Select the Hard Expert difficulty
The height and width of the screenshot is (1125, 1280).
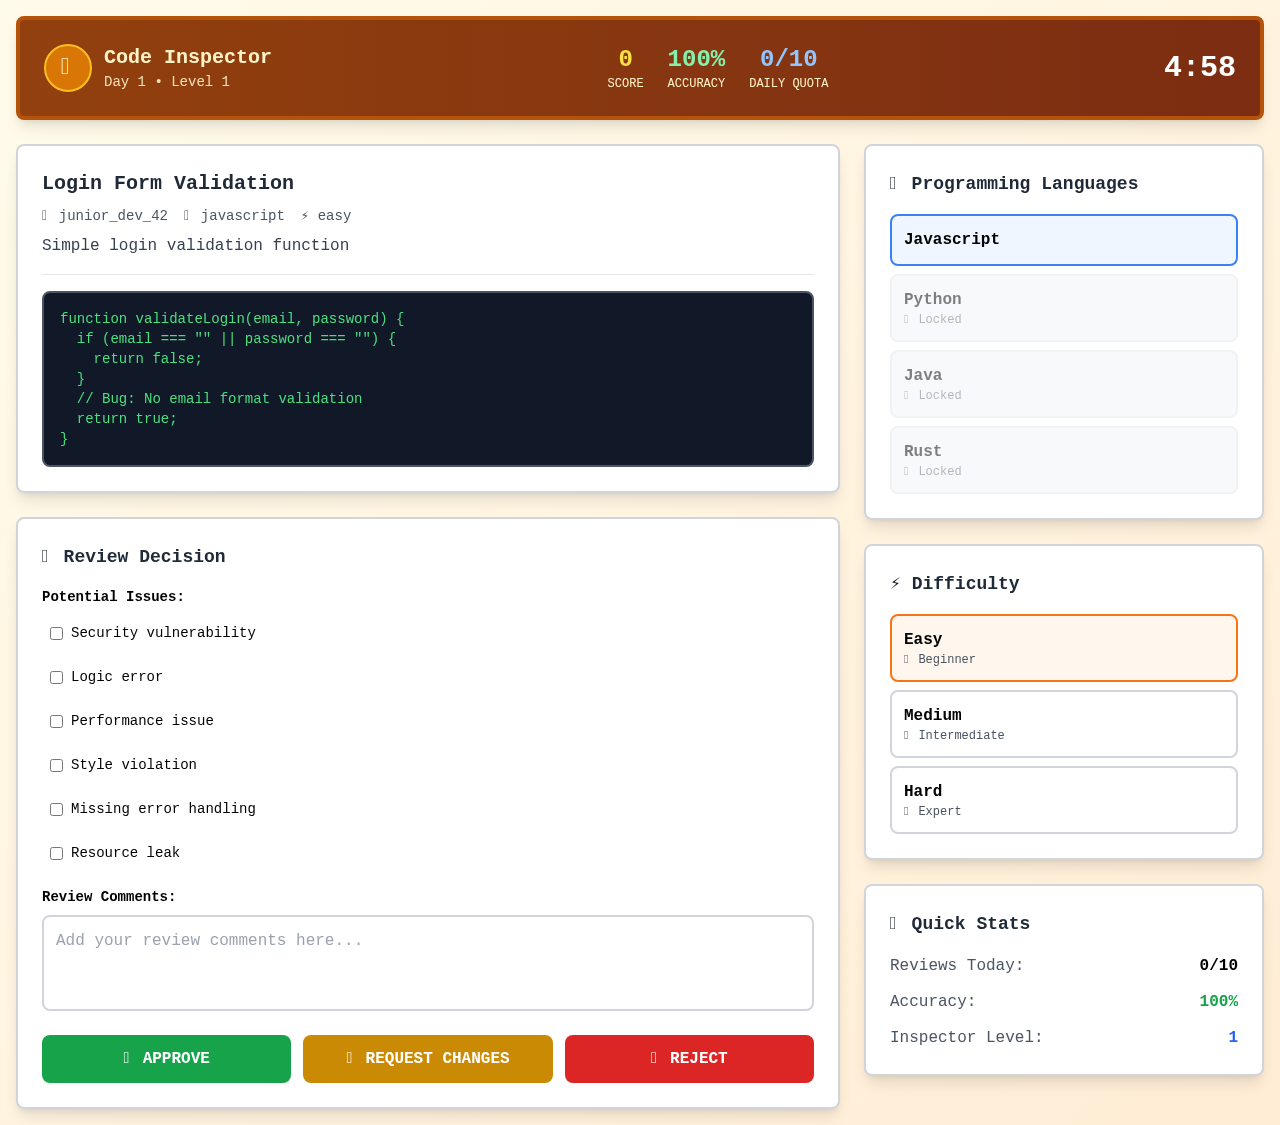[x=1063, y=799]
